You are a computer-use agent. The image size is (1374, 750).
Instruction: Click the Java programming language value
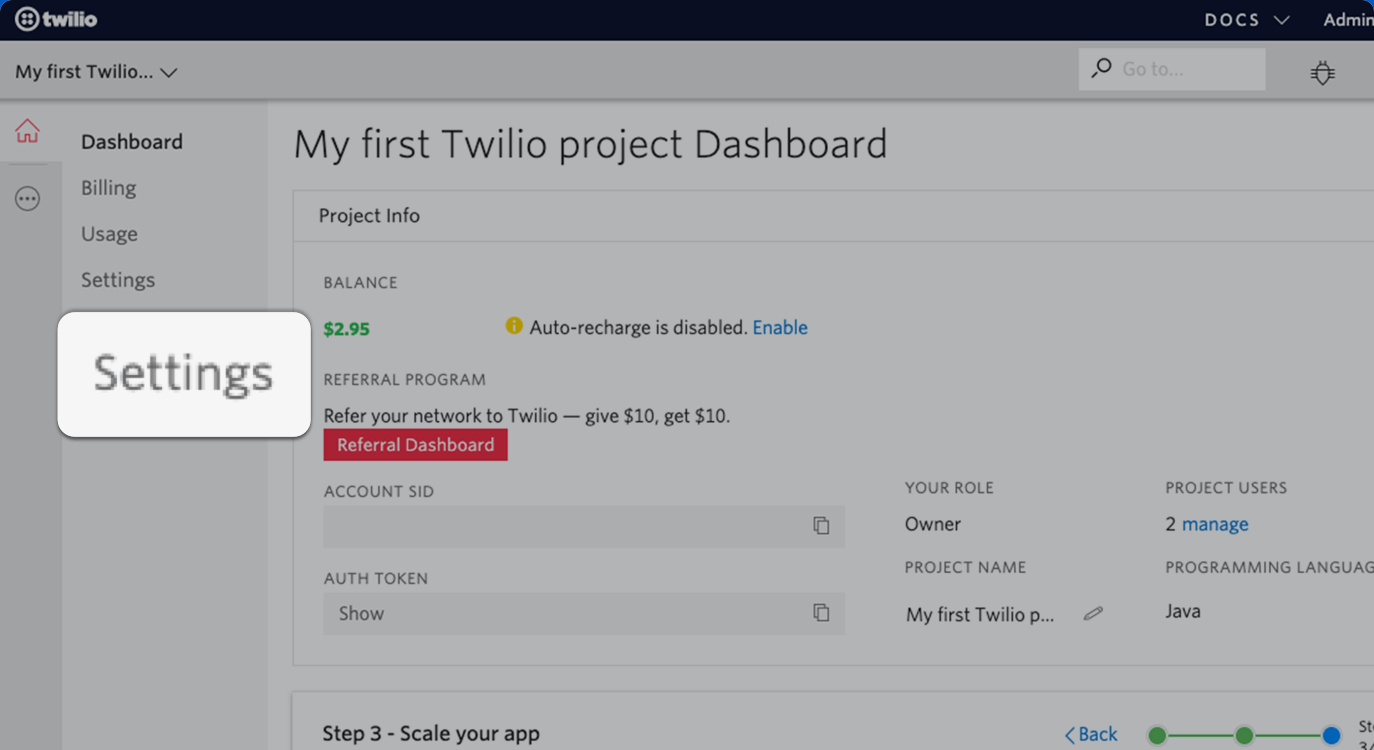click(1183, 611)
